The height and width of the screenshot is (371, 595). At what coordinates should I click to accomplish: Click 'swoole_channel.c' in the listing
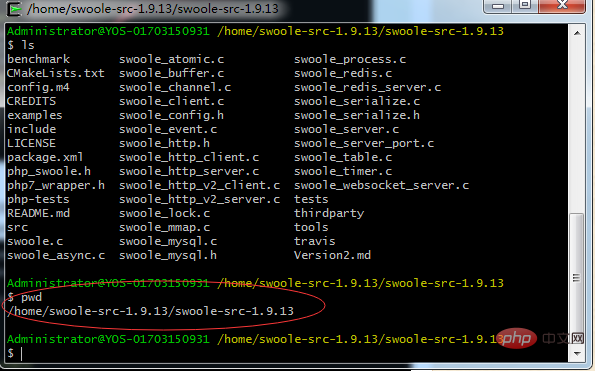click(x=175, y=87)
